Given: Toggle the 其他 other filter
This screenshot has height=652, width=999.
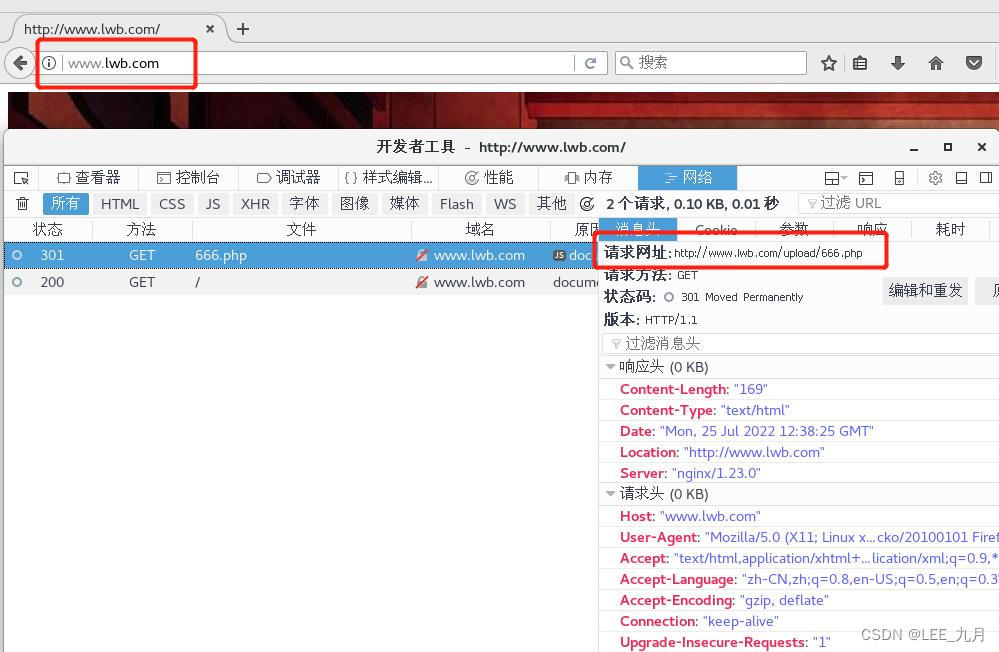Looking at the screenshot, I should (552, 203).
